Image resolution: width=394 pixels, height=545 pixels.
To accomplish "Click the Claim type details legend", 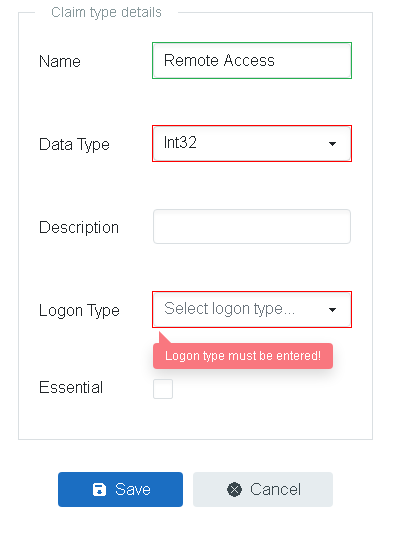I will (x=106, y=13).
